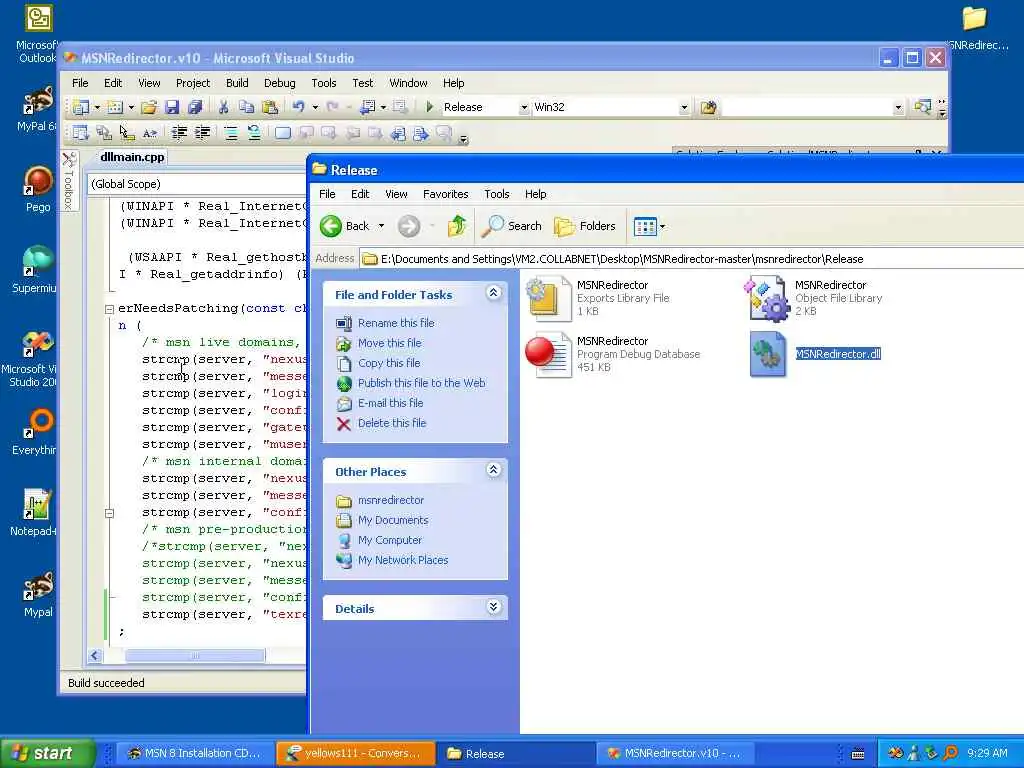Open Search pane in Release window
This screenshot has height=768, width=1024.
(x=512, y=226)
